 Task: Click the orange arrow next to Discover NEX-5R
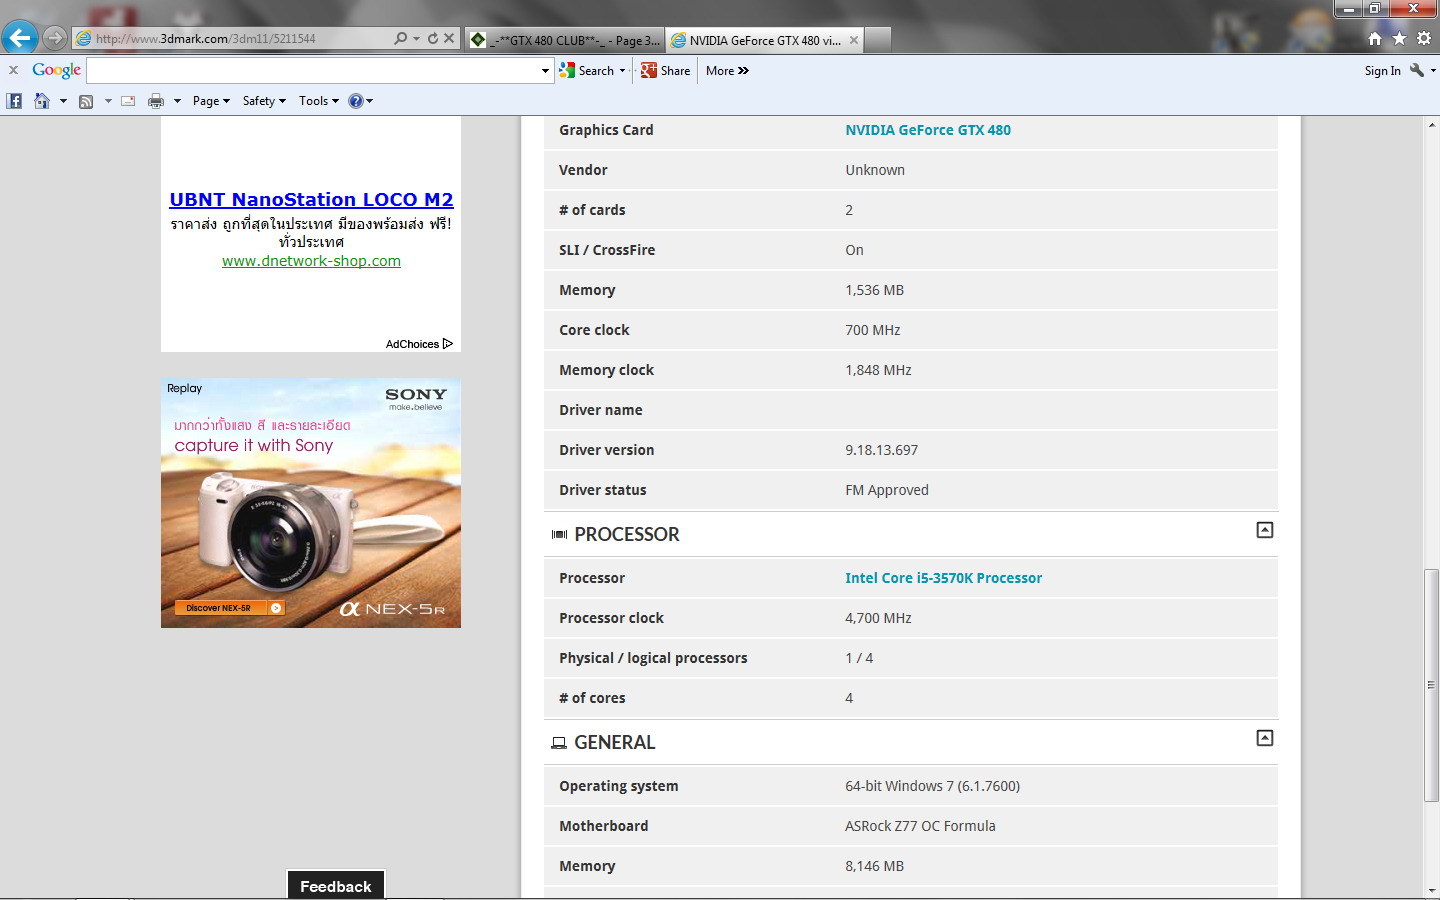[276, 608]
